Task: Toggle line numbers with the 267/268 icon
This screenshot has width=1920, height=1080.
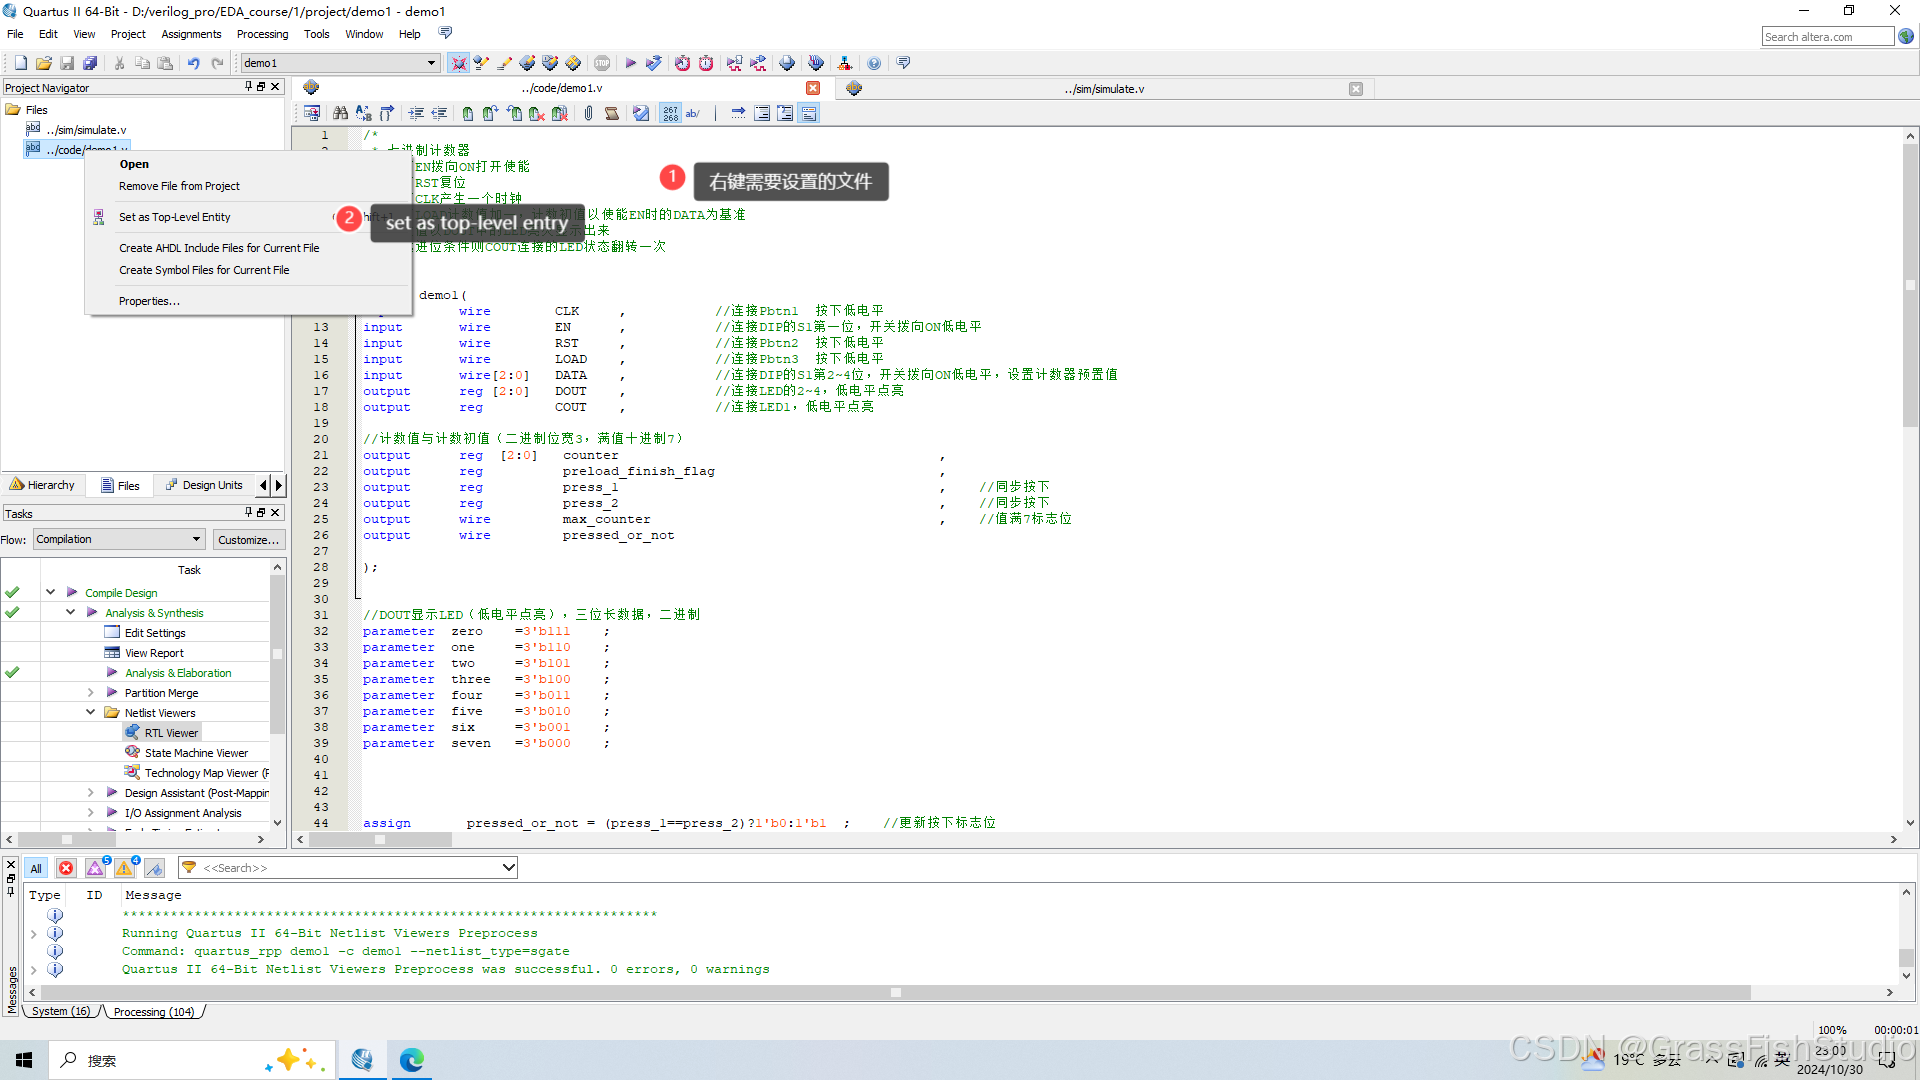Action: pos(669,113)
